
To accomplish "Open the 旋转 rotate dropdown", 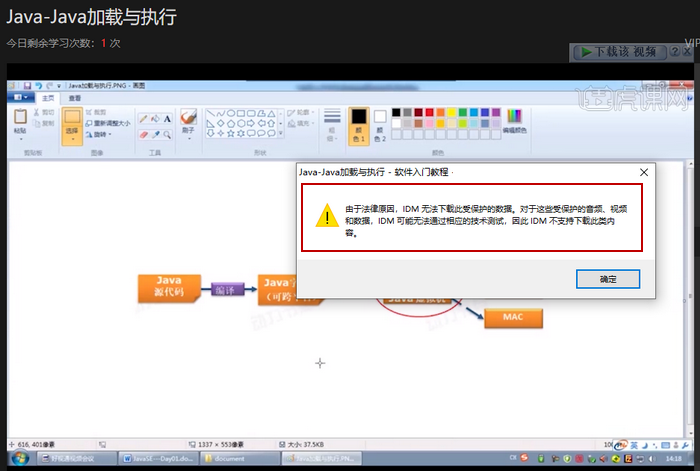I will click(98, 134).
